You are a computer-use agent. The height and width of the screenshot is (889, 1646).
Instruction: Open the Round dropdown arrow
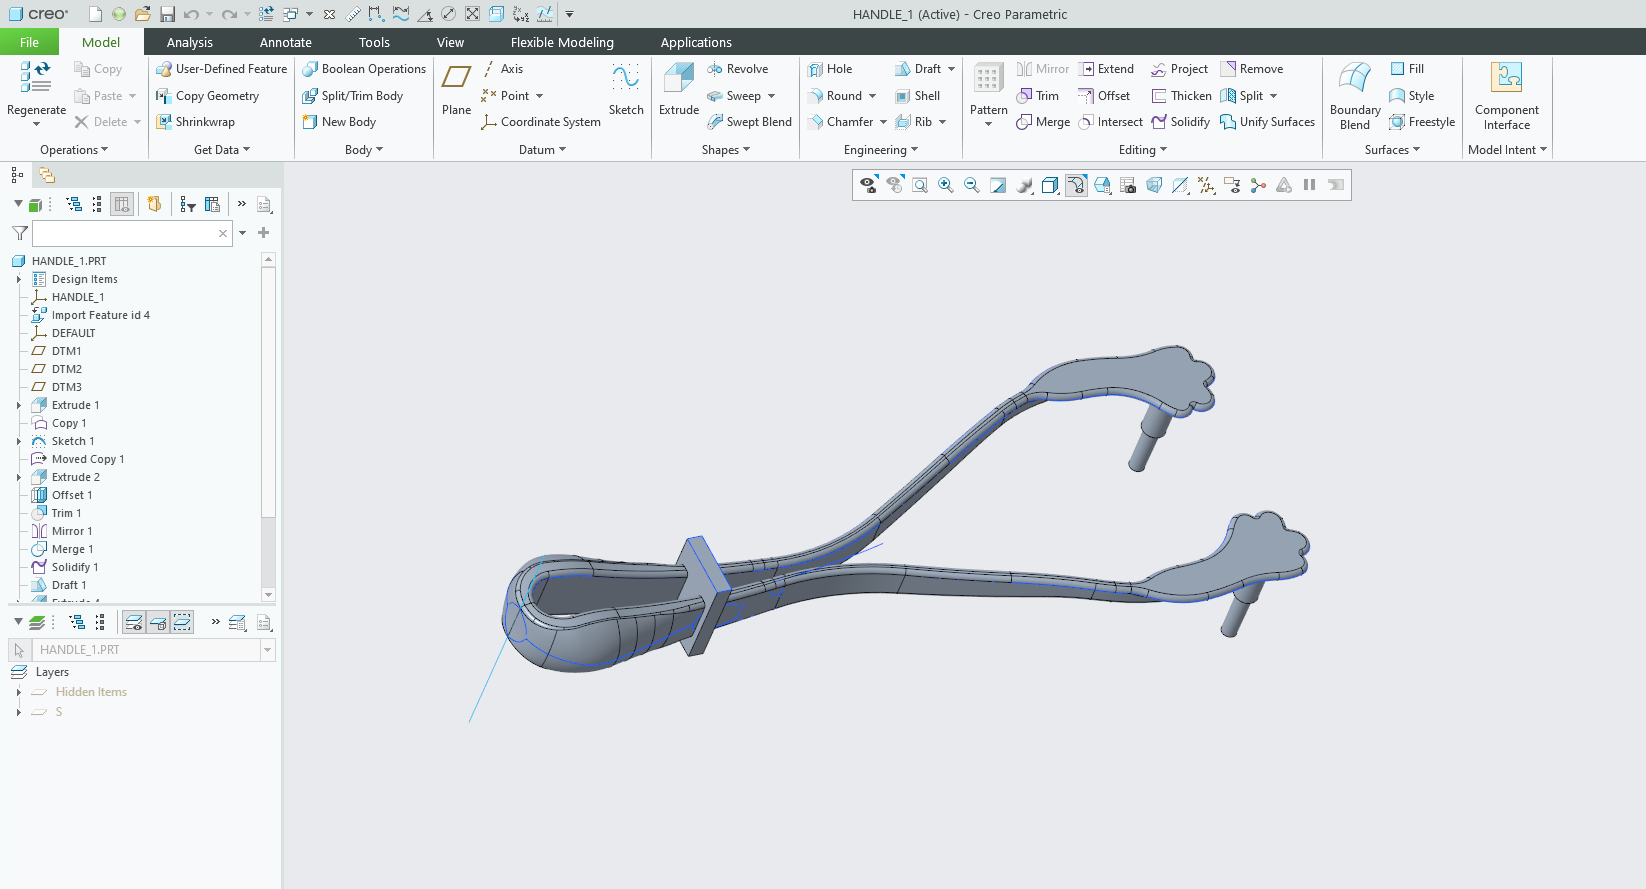[x=873, y=96]
